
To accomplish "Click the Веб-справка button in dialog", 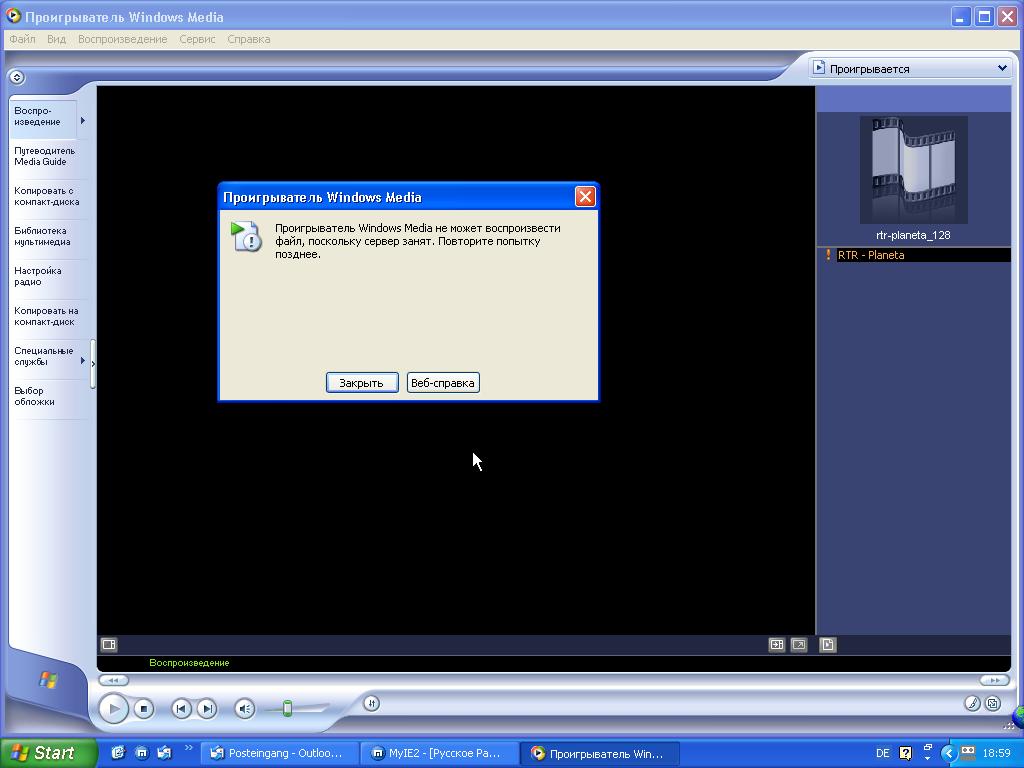I will coord(443,383).
